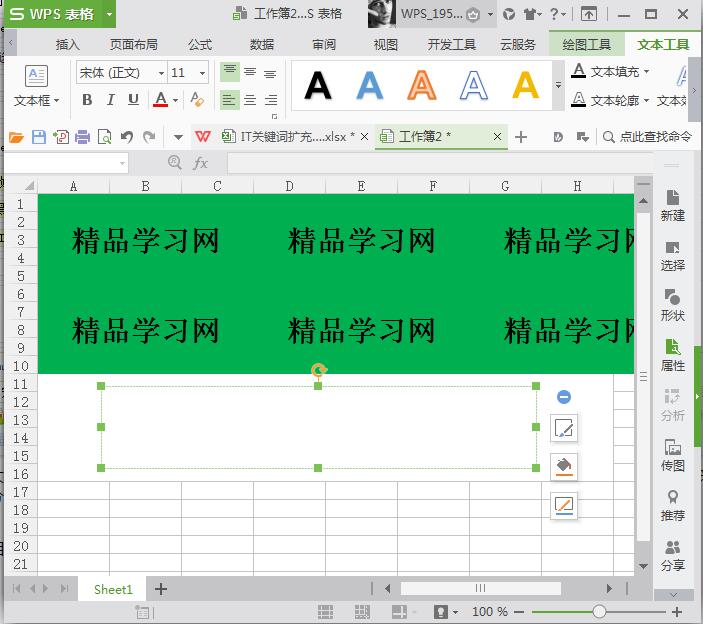Apply red font color A

[x=161, y=100]
